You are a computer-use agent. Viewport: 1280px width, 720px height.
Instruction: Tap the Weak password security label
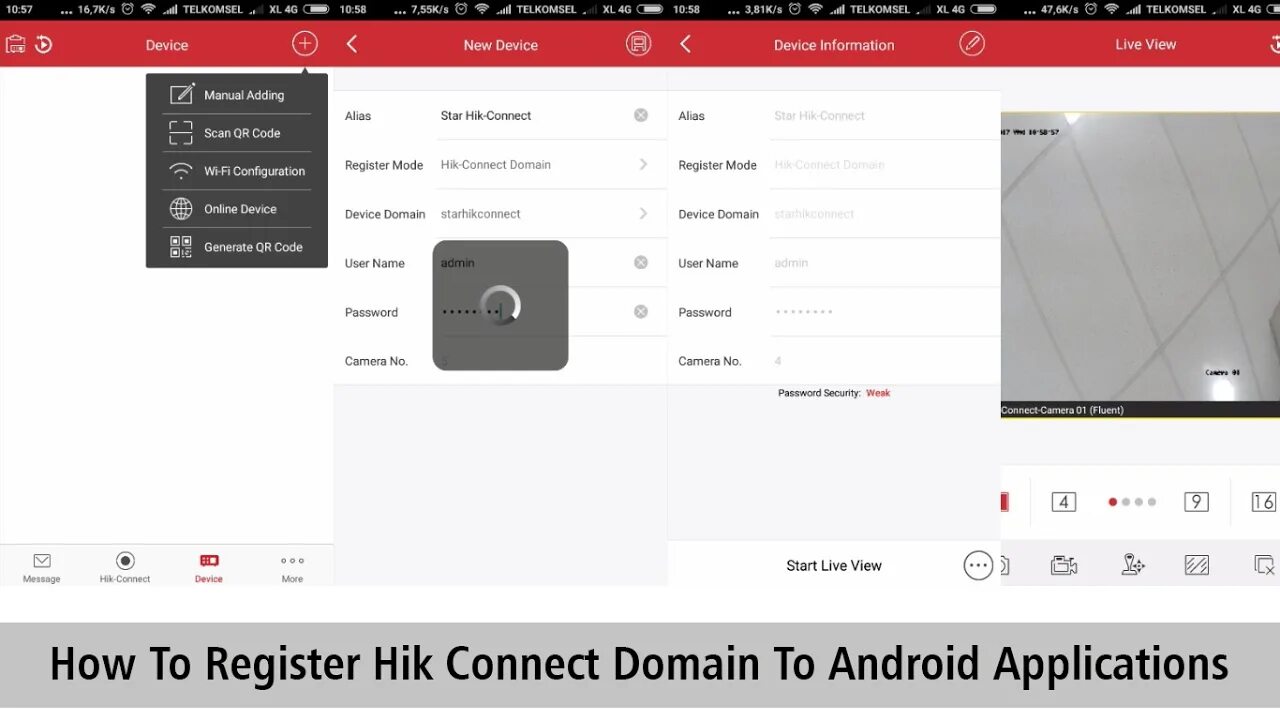pos(878,393)
